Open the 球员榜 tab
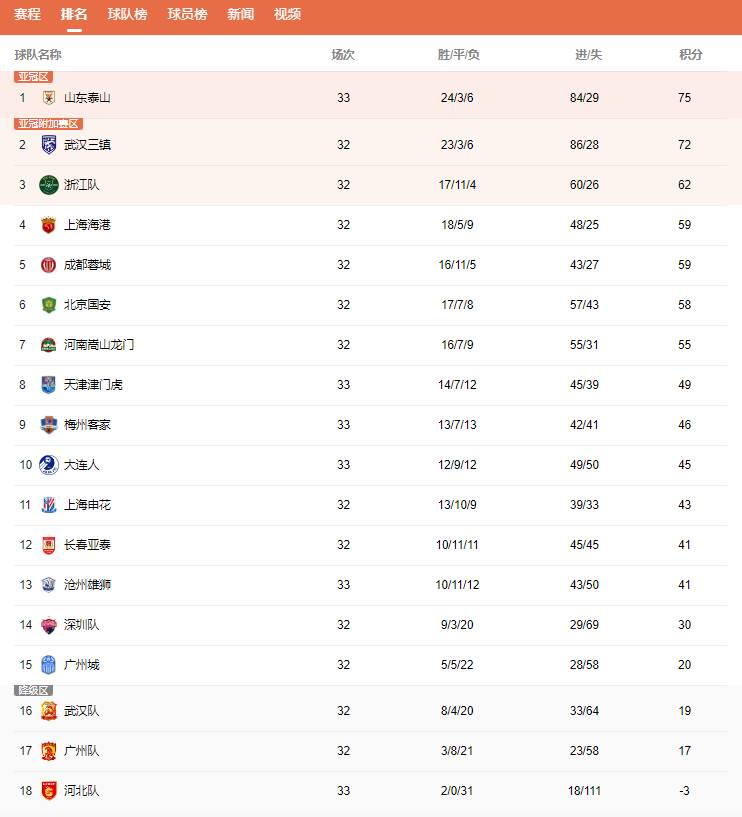The height and width of the screenshot is (817, 742). (x=187, y=14)
